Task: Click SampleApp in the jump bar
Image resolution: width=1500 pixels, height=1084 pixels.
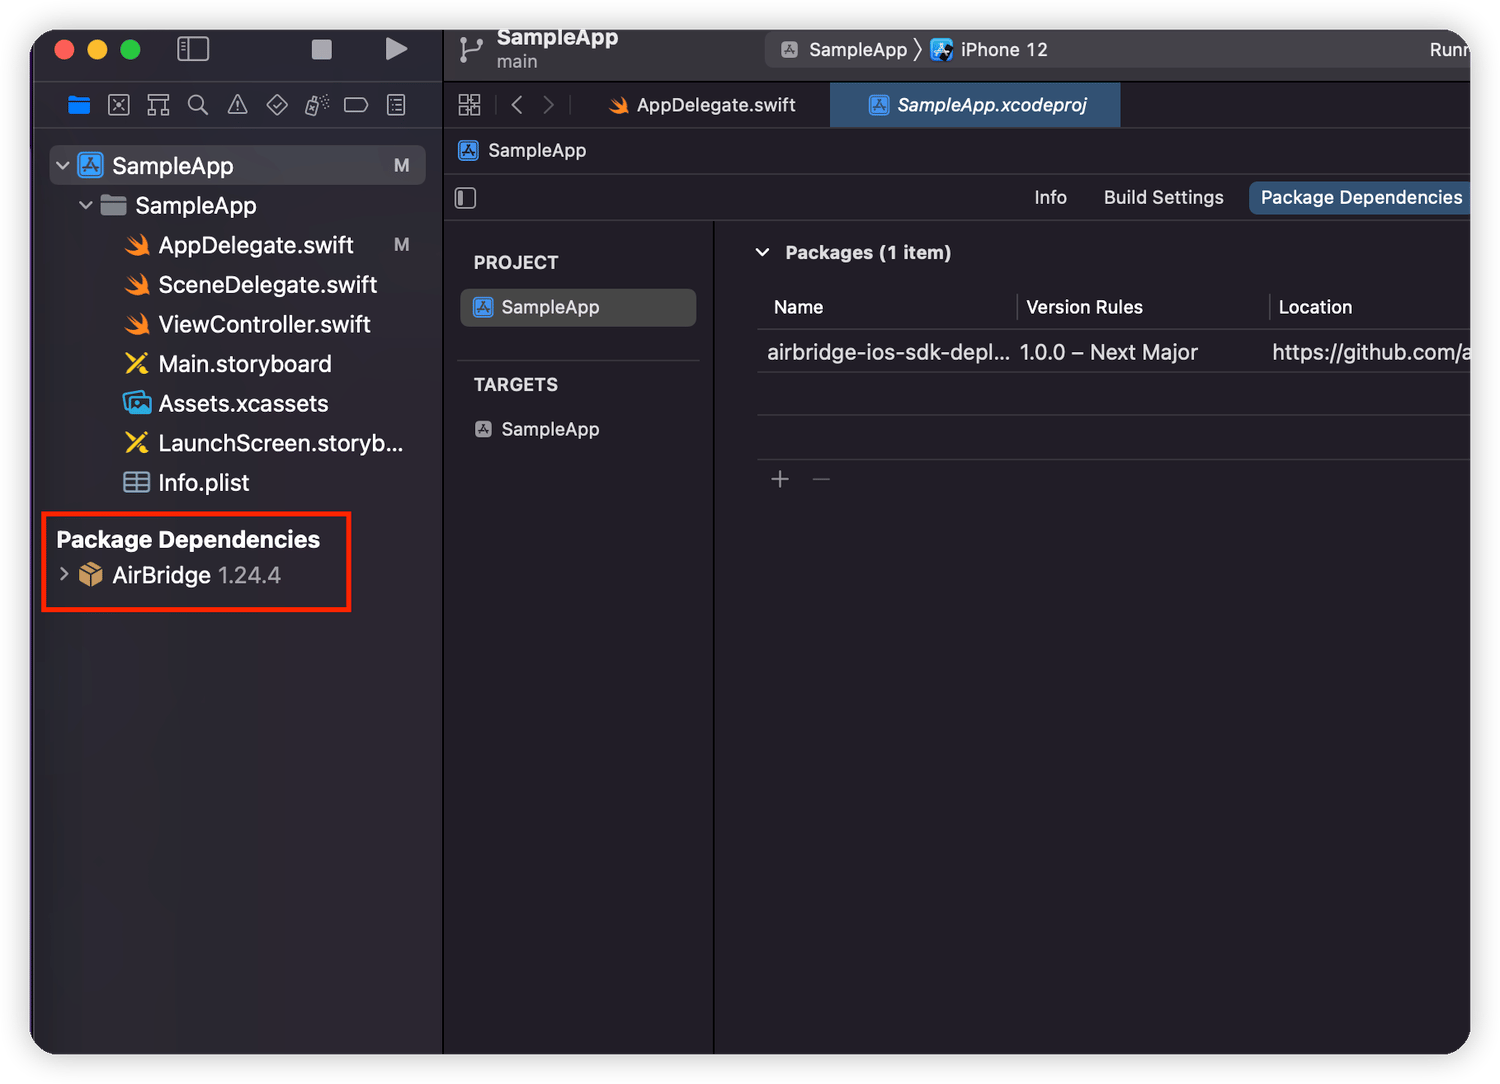Action: tap(522, 151)
